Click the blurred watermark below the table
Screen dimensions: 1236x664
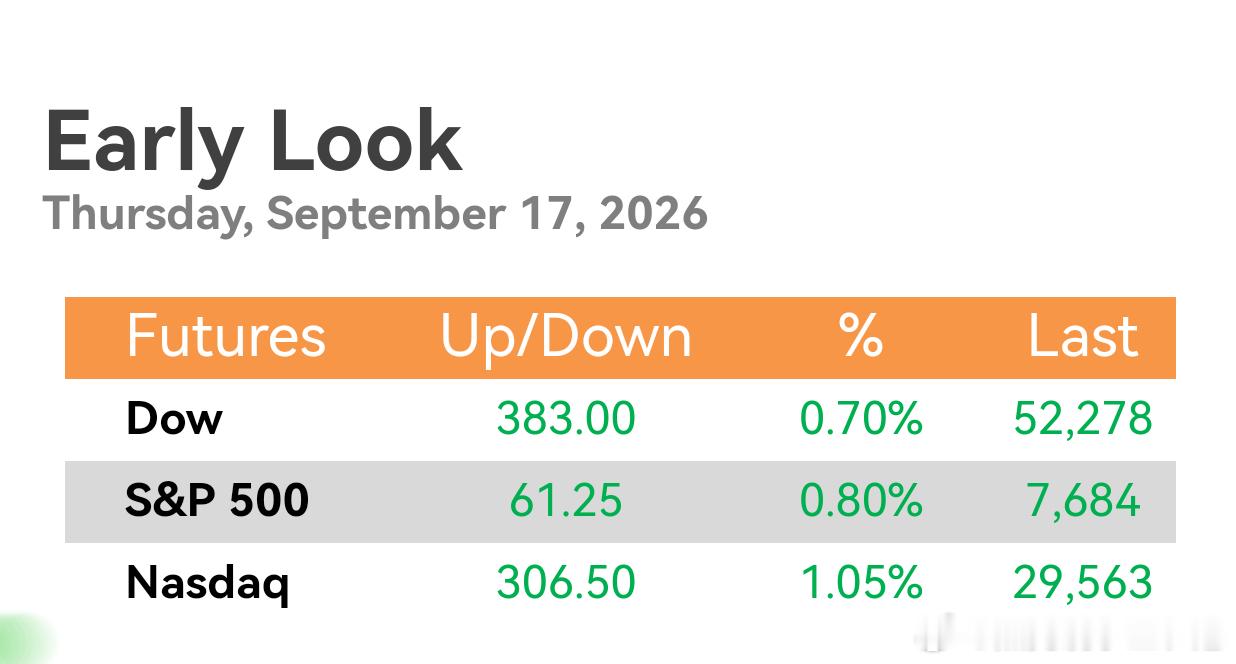[x=1070, y=634]
